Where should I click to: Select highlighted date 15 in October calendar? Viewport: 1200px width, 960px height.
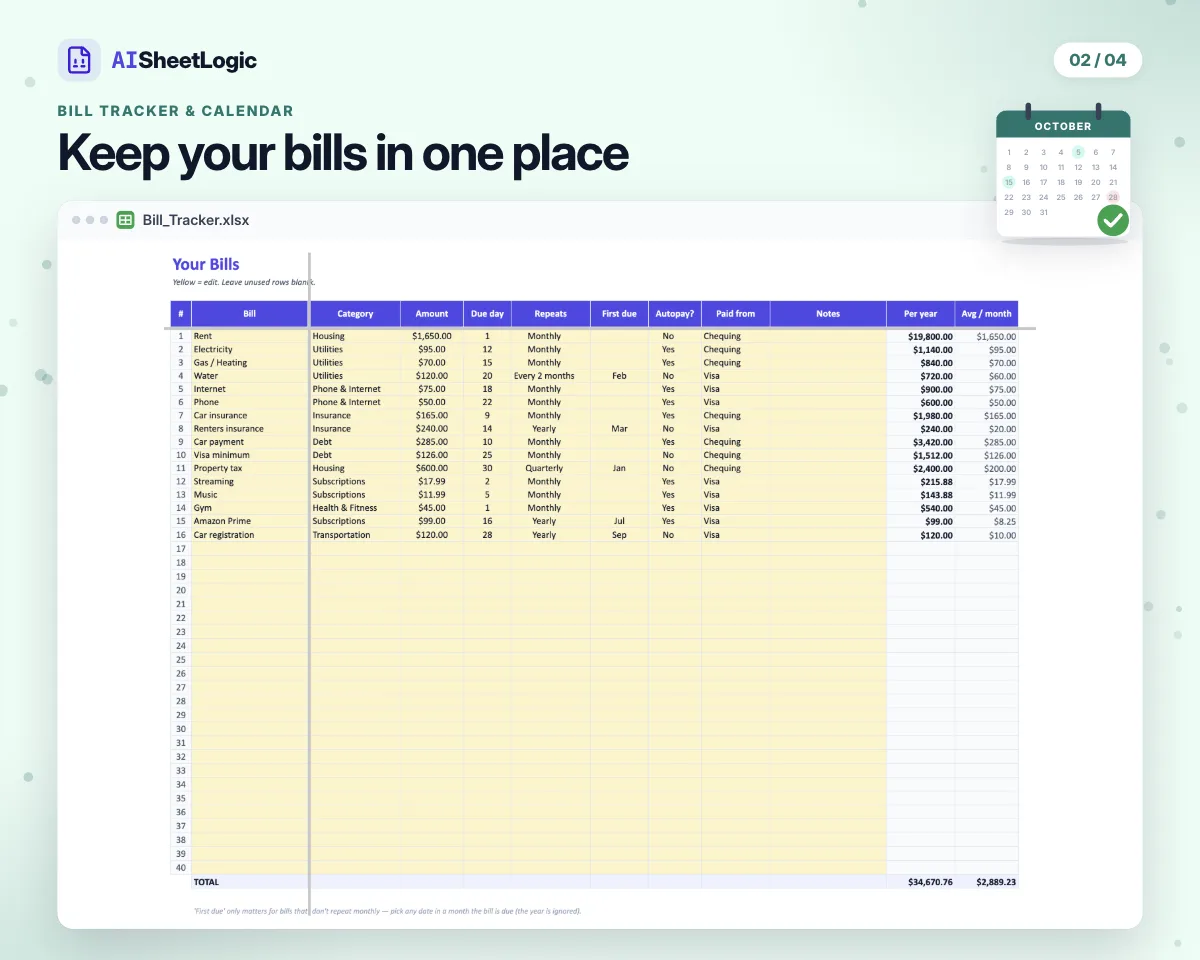[x=1009, y=182]
